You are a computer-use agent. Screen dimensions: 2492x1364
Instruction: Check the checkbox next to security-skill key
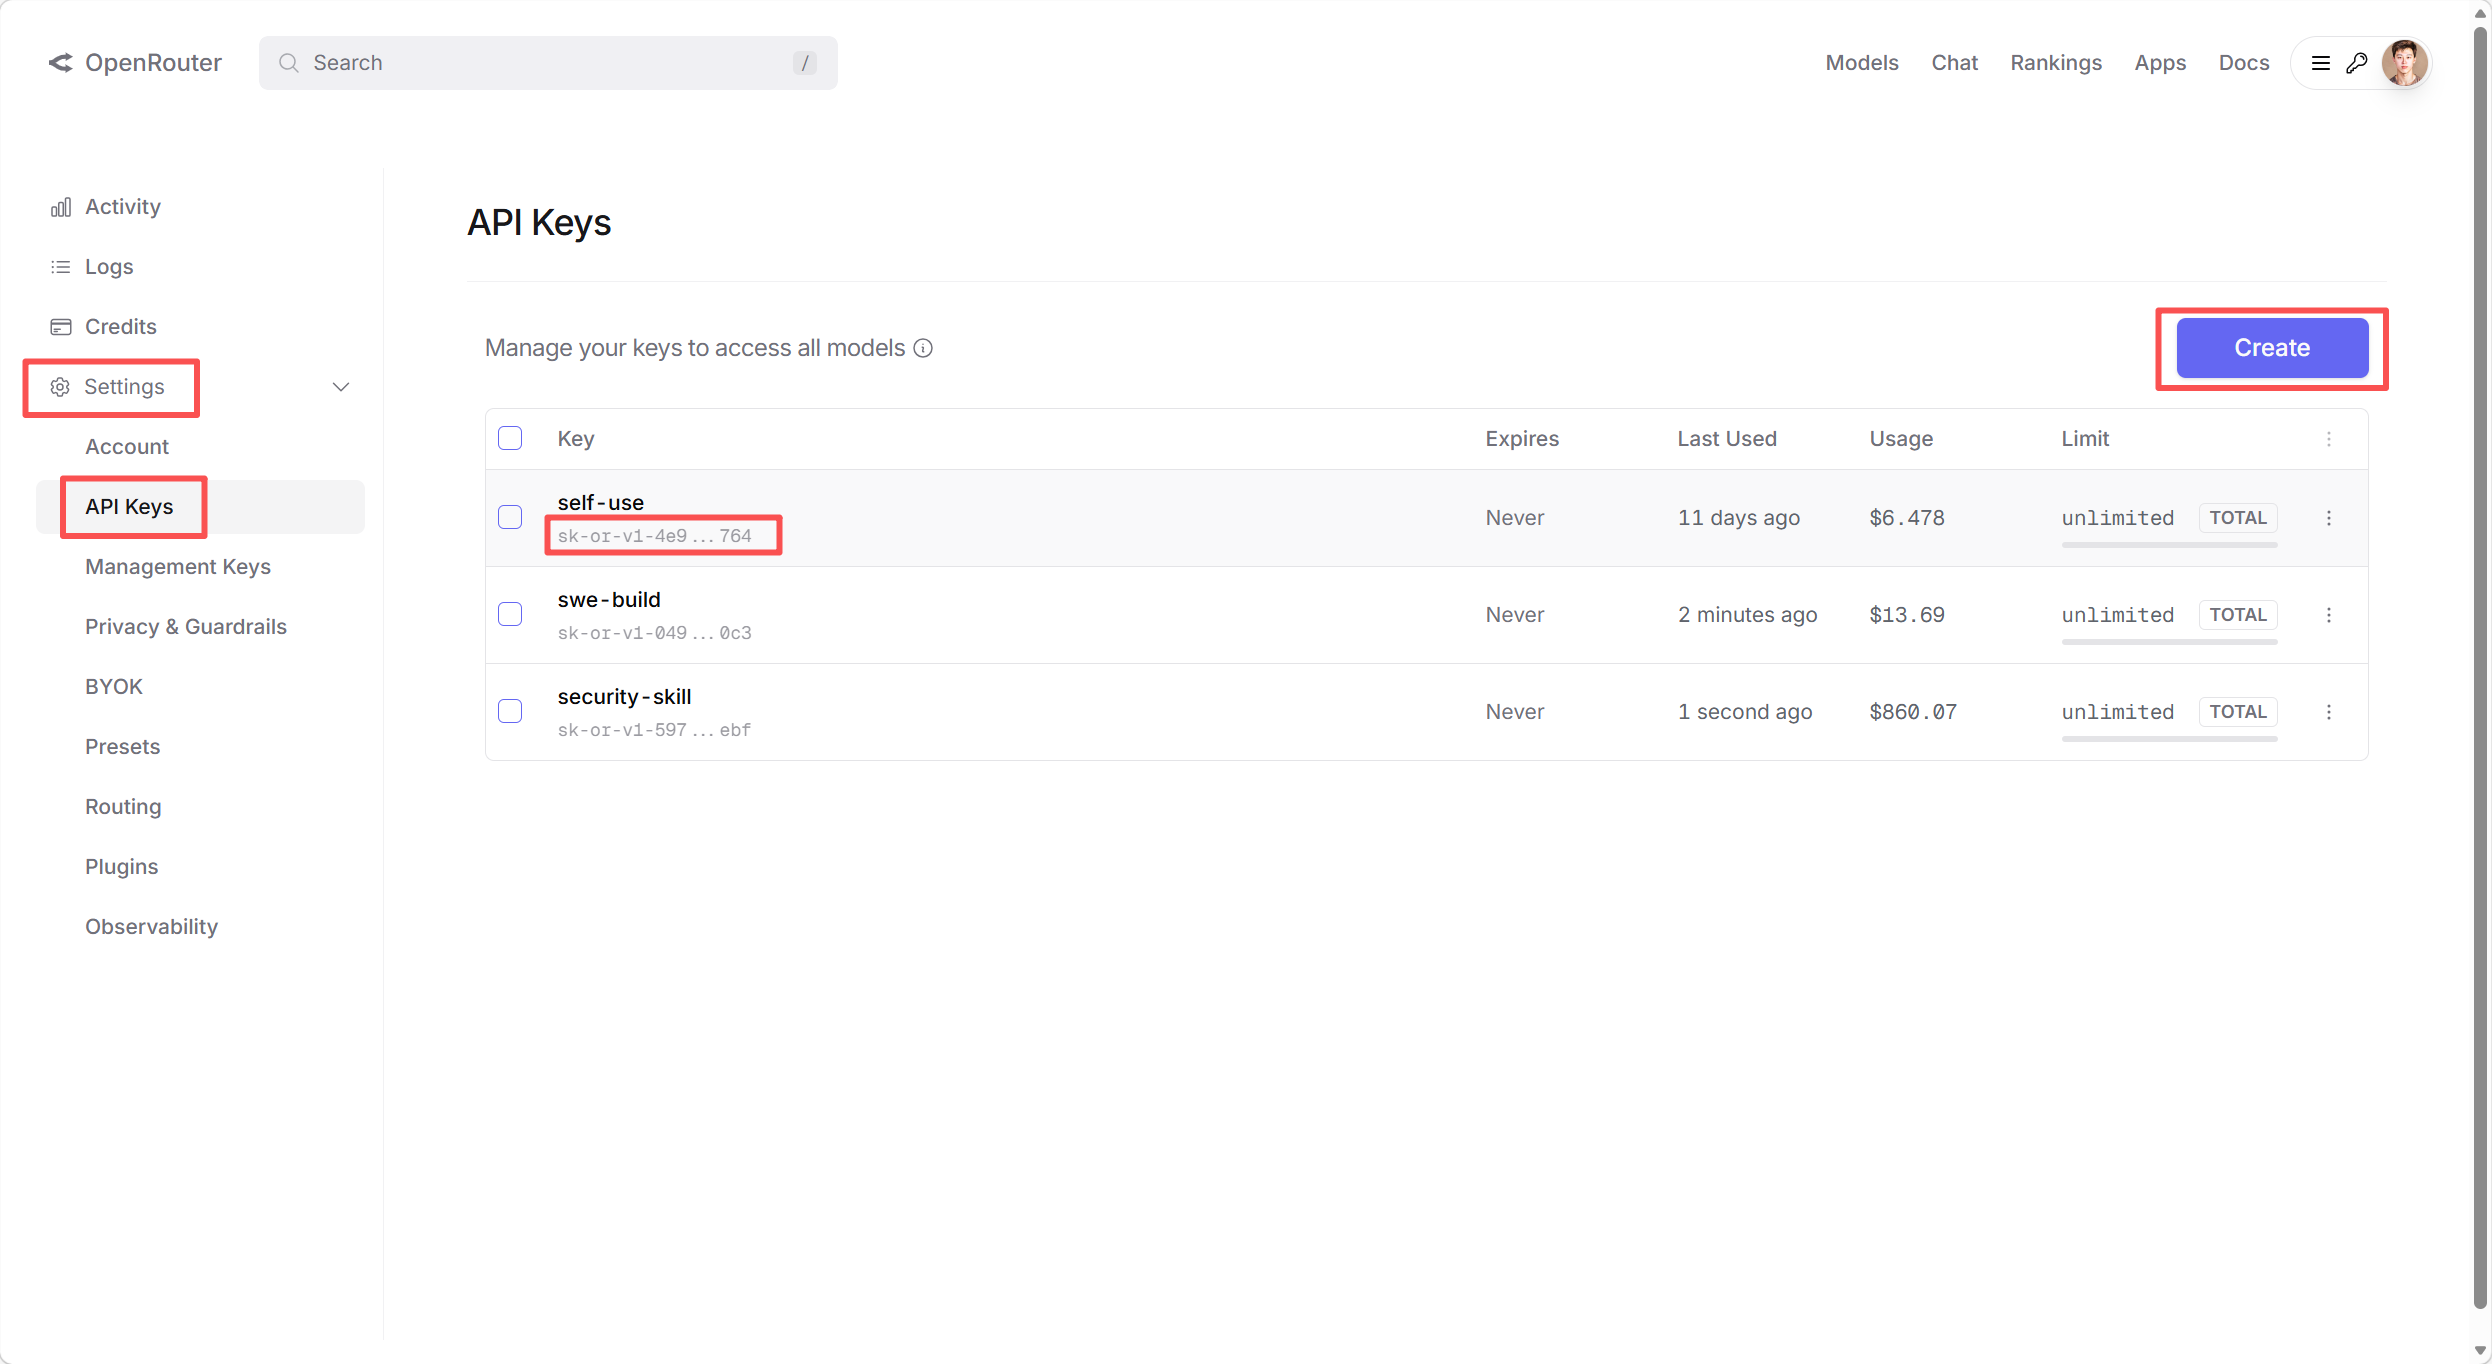(510, 711)
